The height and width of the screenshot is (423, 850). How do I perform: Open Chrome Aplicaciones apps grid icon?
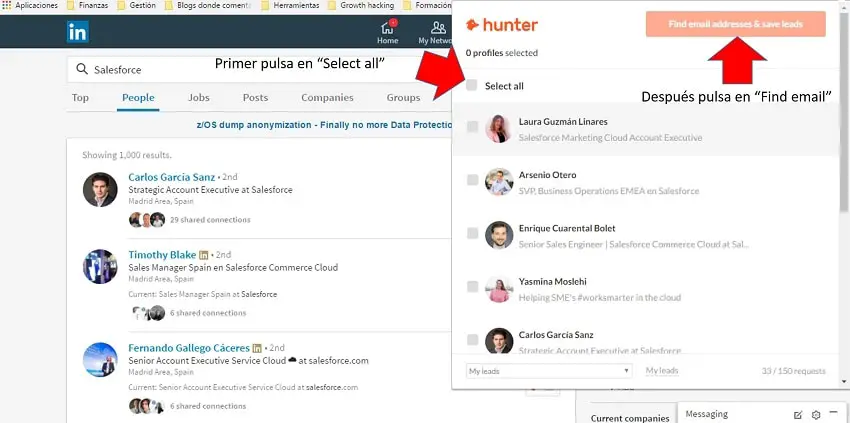click(7, 5)
